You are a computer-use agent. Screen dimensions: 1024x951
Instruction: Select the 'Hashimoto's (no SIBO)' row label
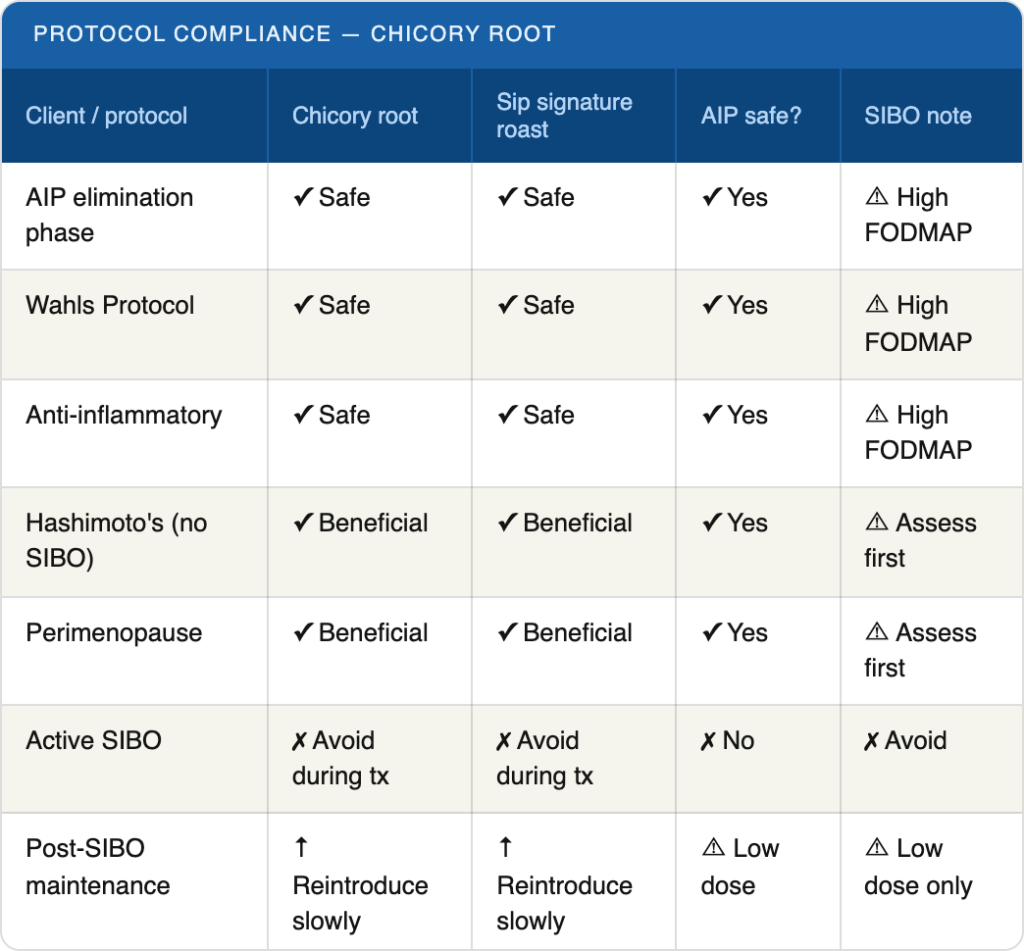click(116, 540)
